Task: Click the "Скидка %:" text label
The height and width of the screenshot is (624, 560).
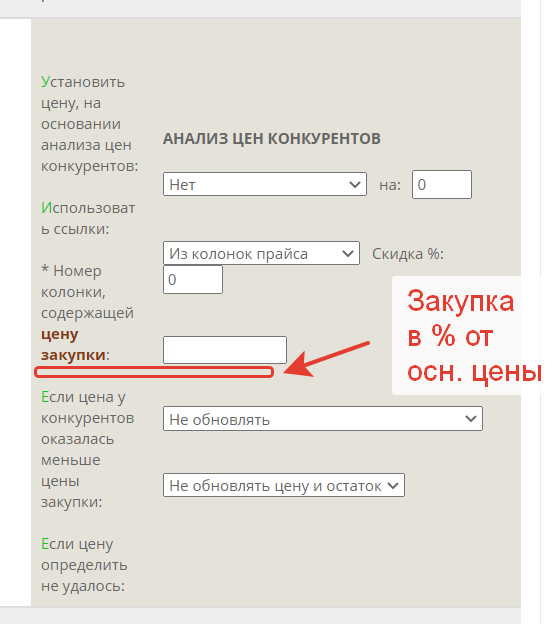Action: click(408, 254)
